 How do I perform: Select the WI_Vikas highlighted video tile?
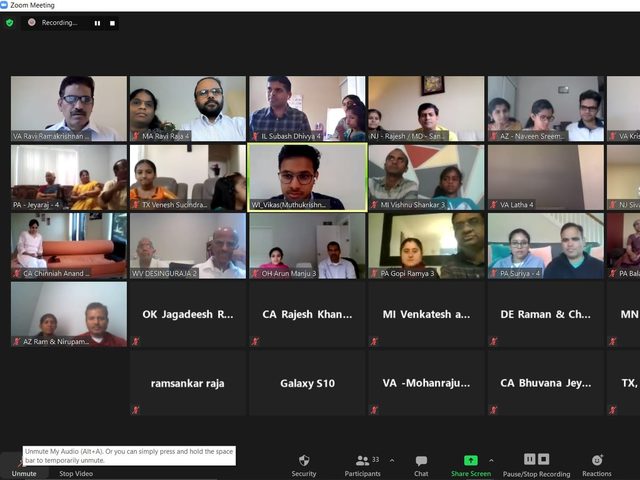[307, 177]
